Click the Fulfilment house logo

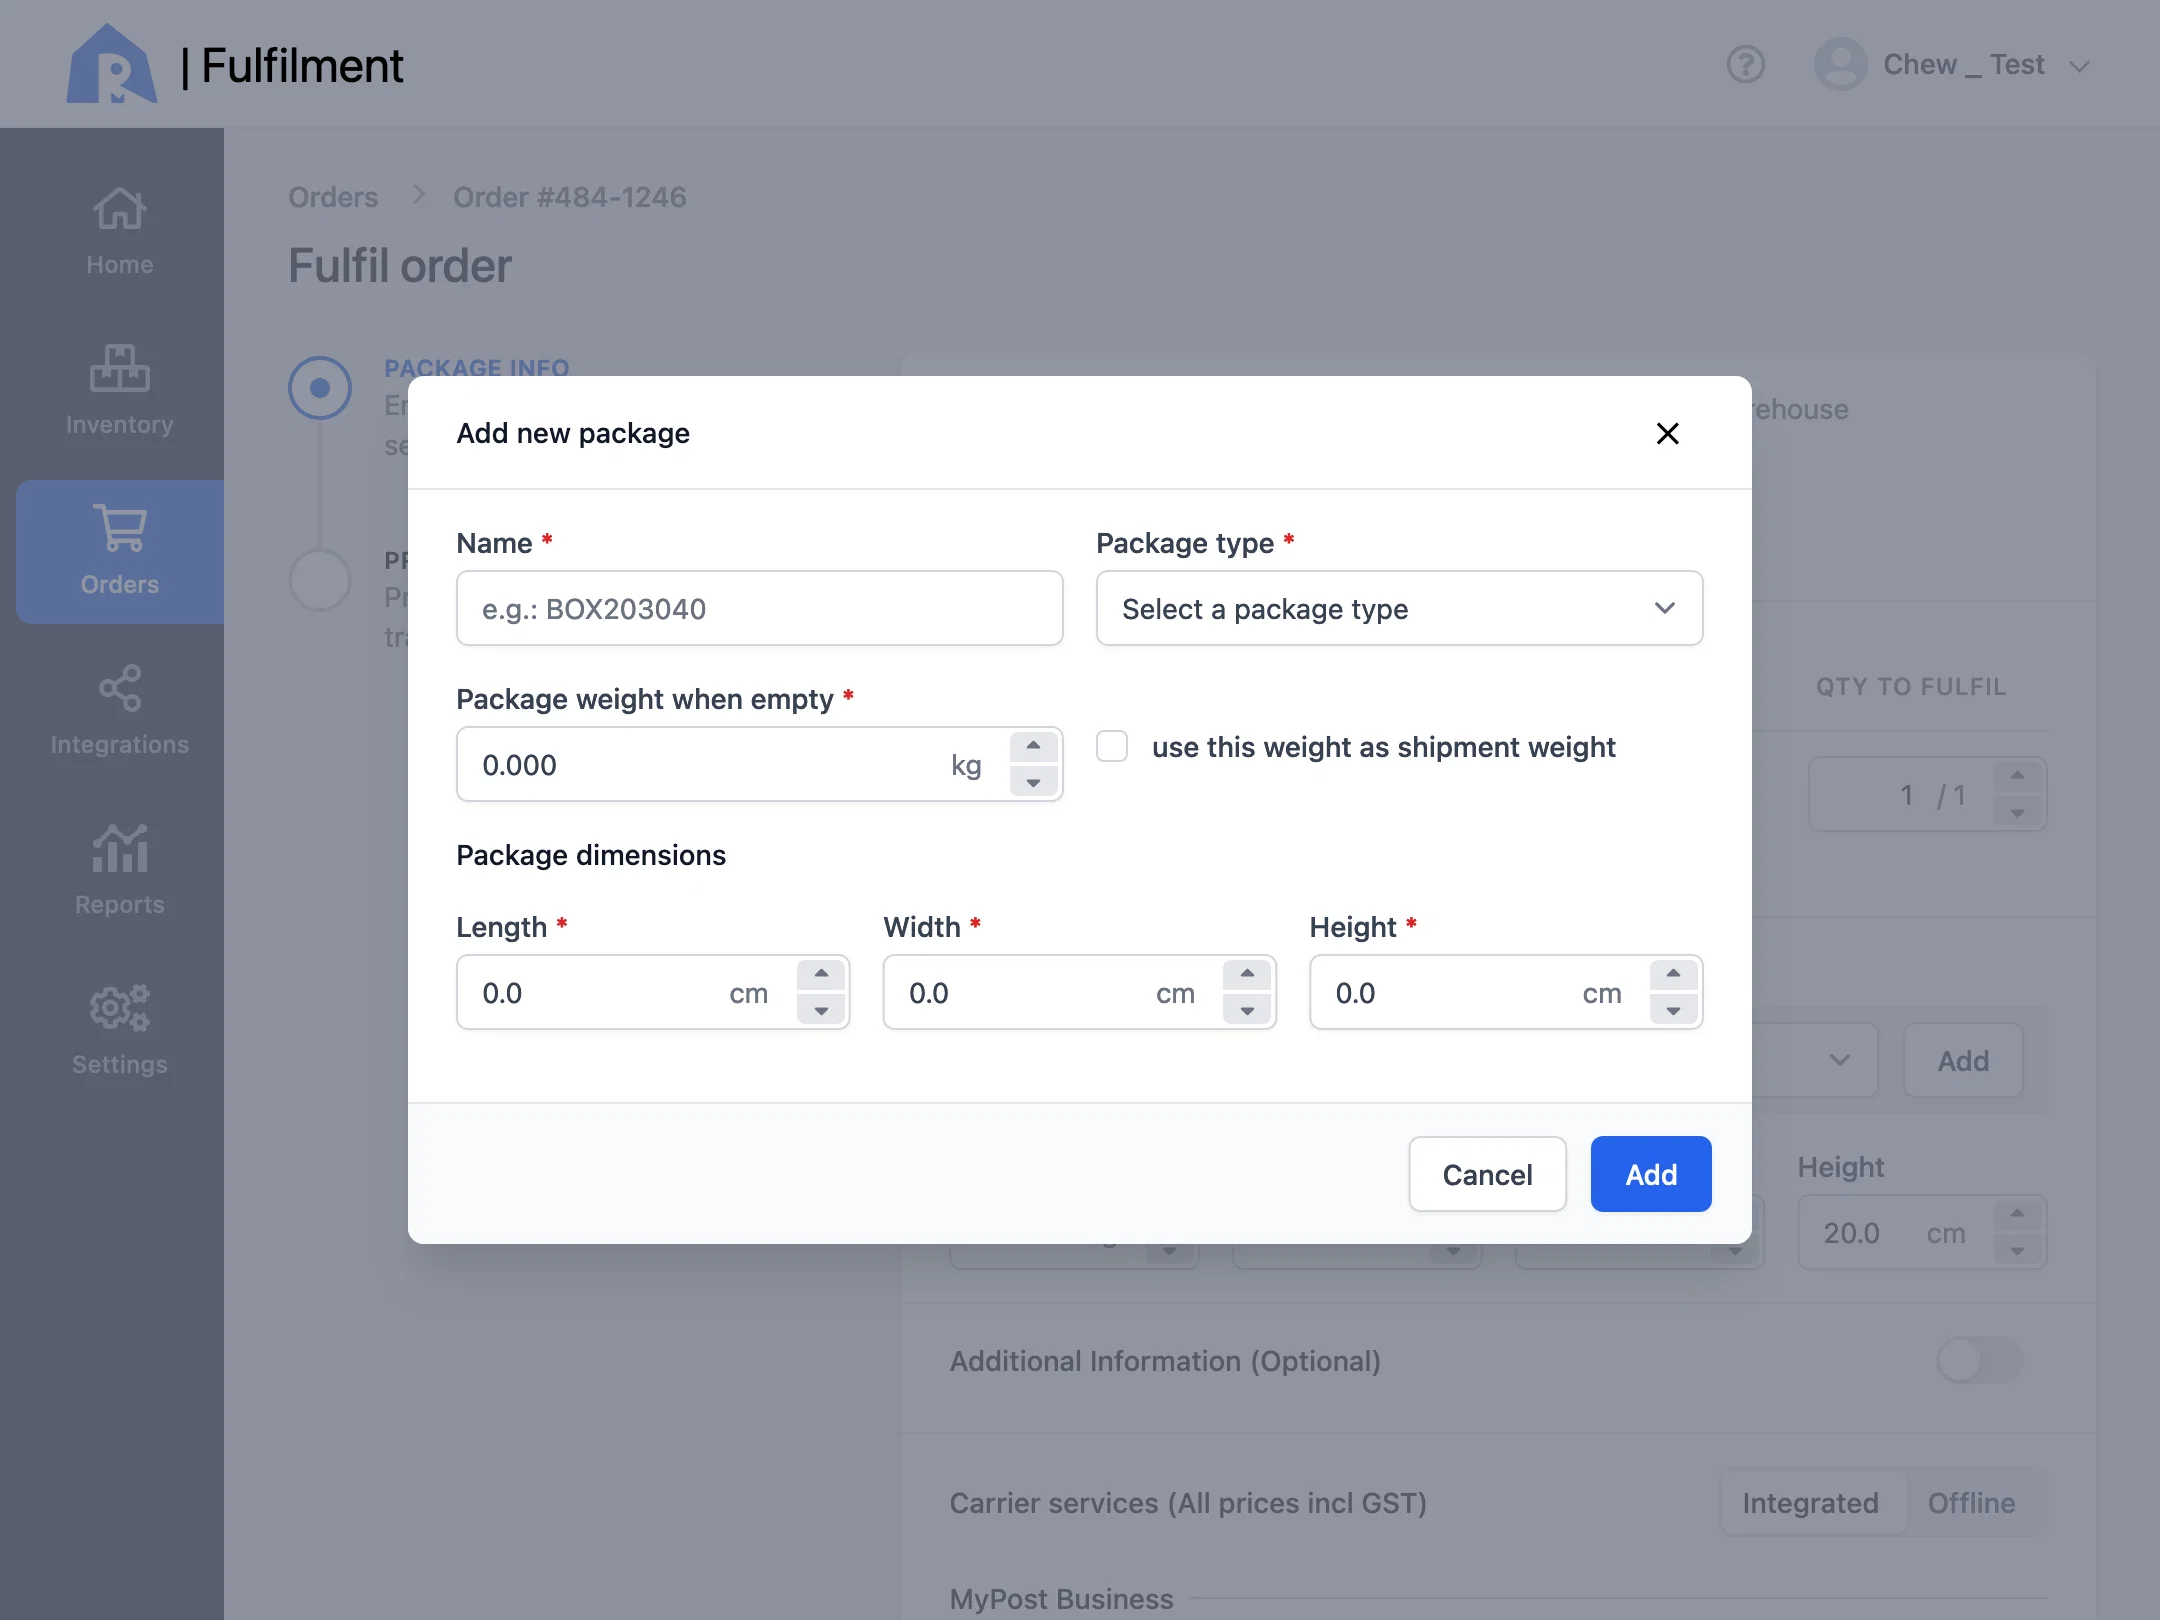click(x=112, y=64)
